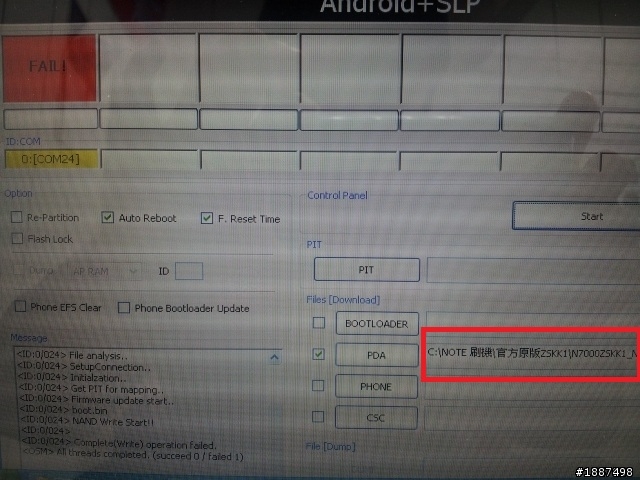Click the Start button

[576, 216]
